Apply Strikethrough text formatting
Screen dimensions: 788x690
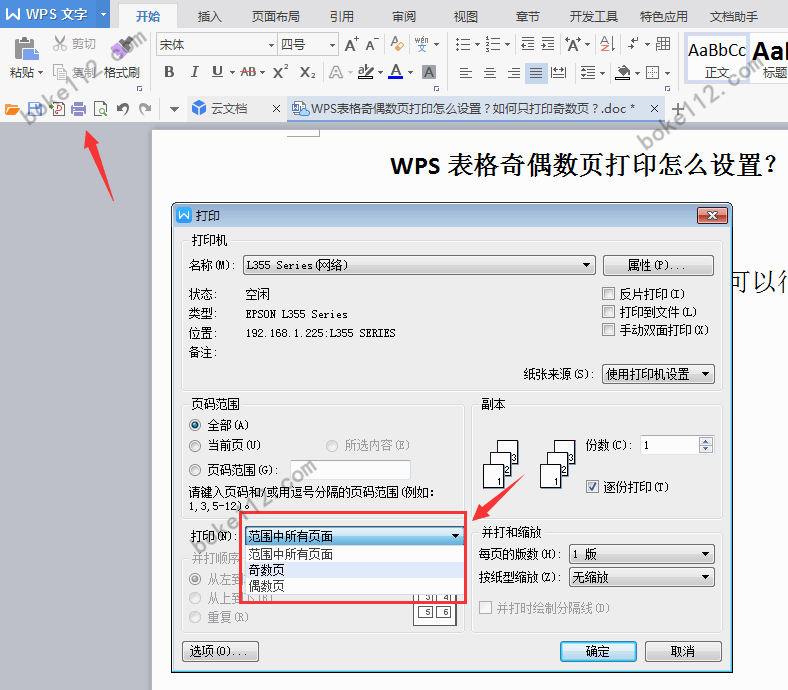click(x=248, y=72)
